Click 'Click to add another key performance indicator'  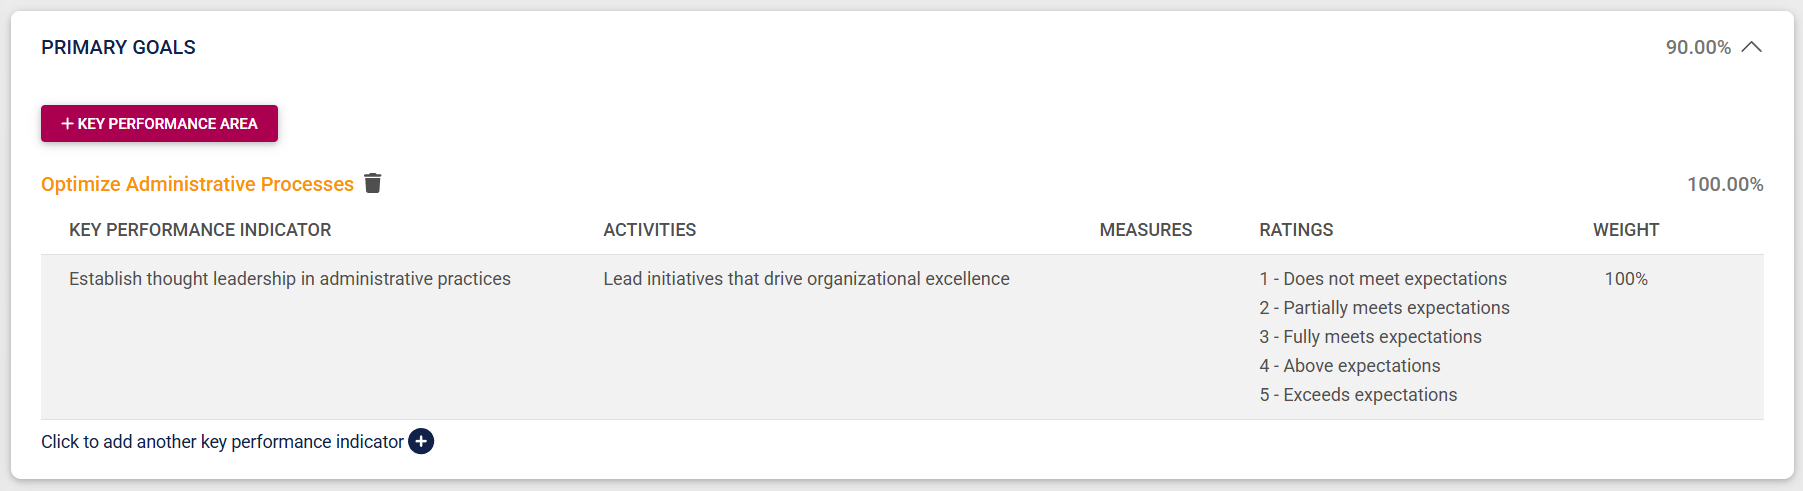coord(222,441)
